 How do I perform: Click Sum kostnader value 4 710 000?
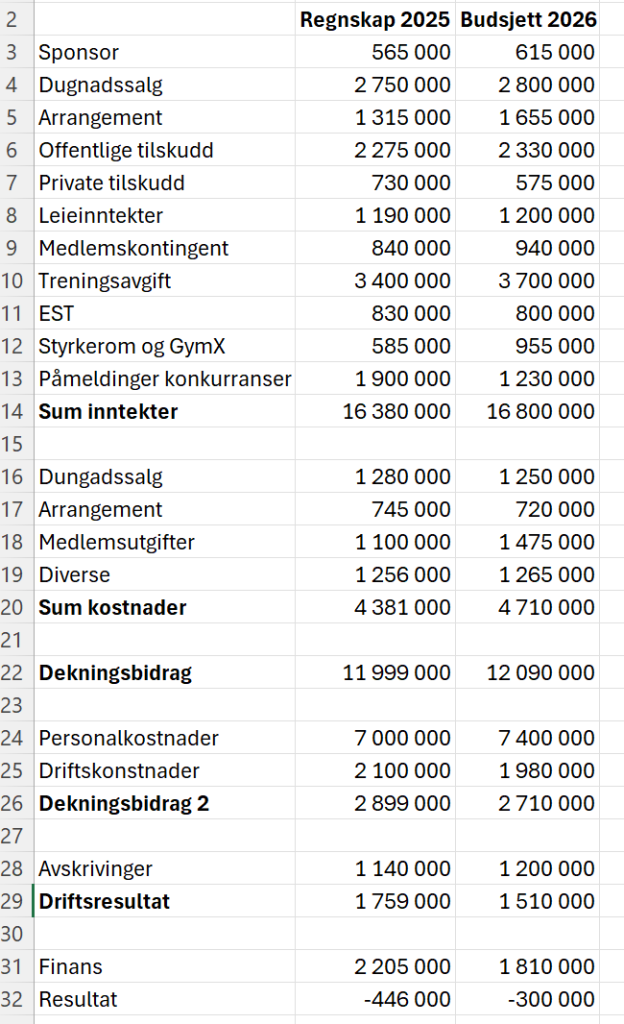pyautogui.click(x=546, y=607)
